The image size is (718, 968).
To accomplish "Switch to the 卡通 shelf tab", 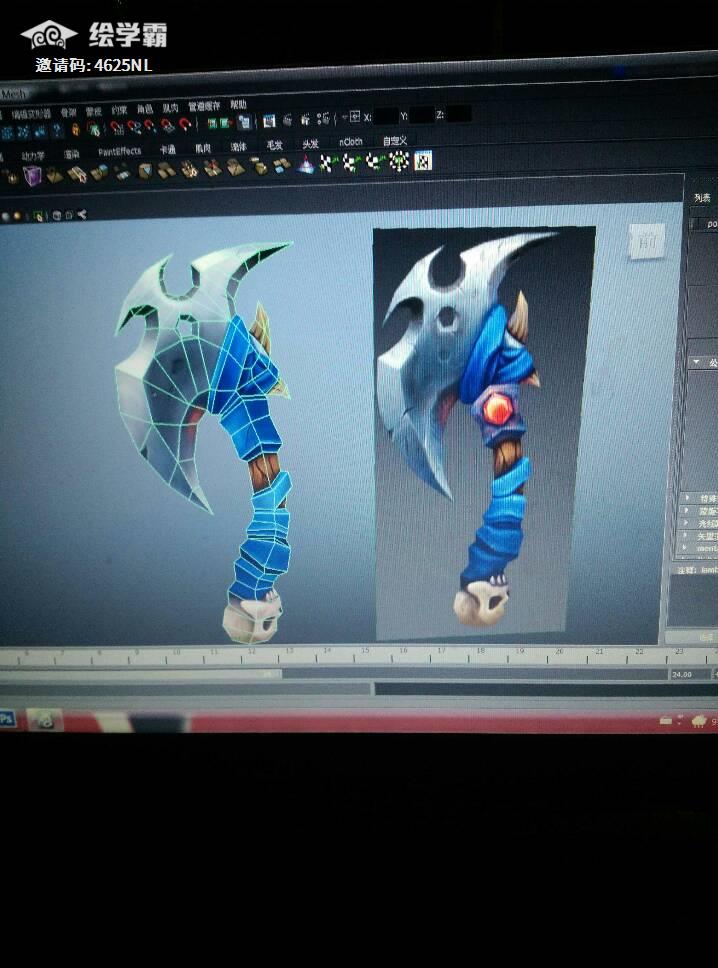I will tap(167, 149).
